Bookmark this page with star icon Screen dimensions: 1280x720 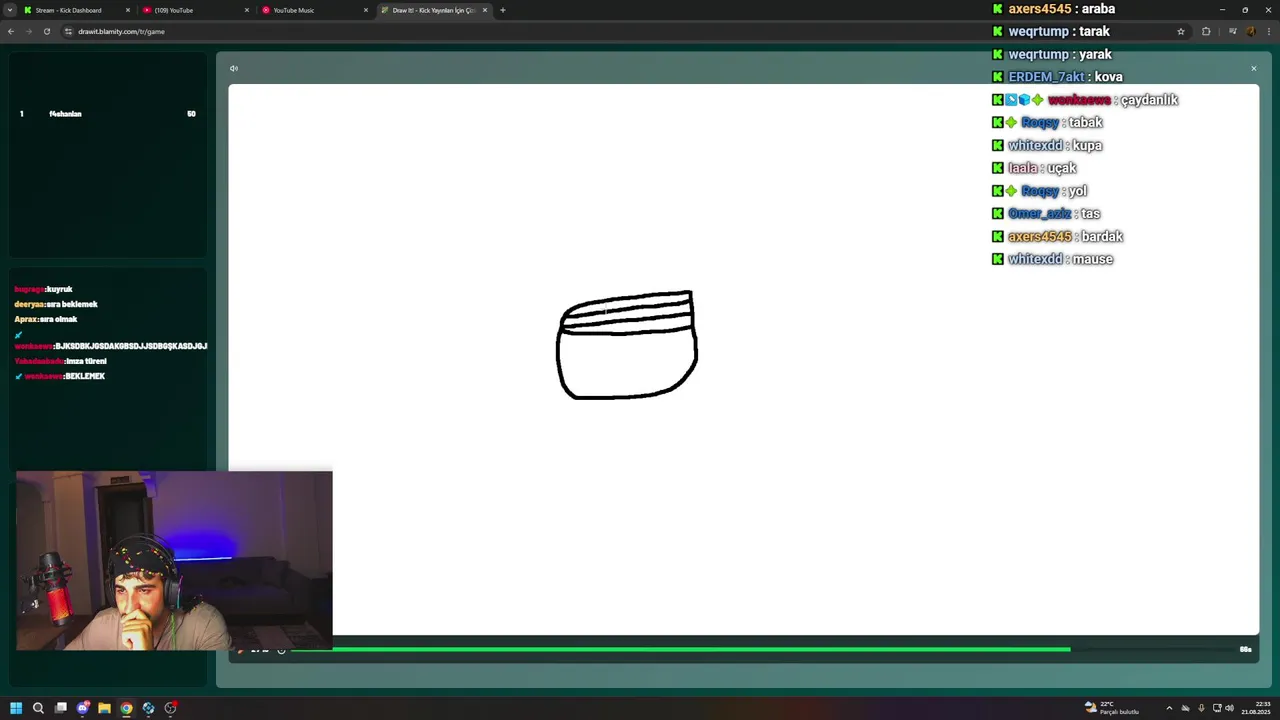[1181, 31]
